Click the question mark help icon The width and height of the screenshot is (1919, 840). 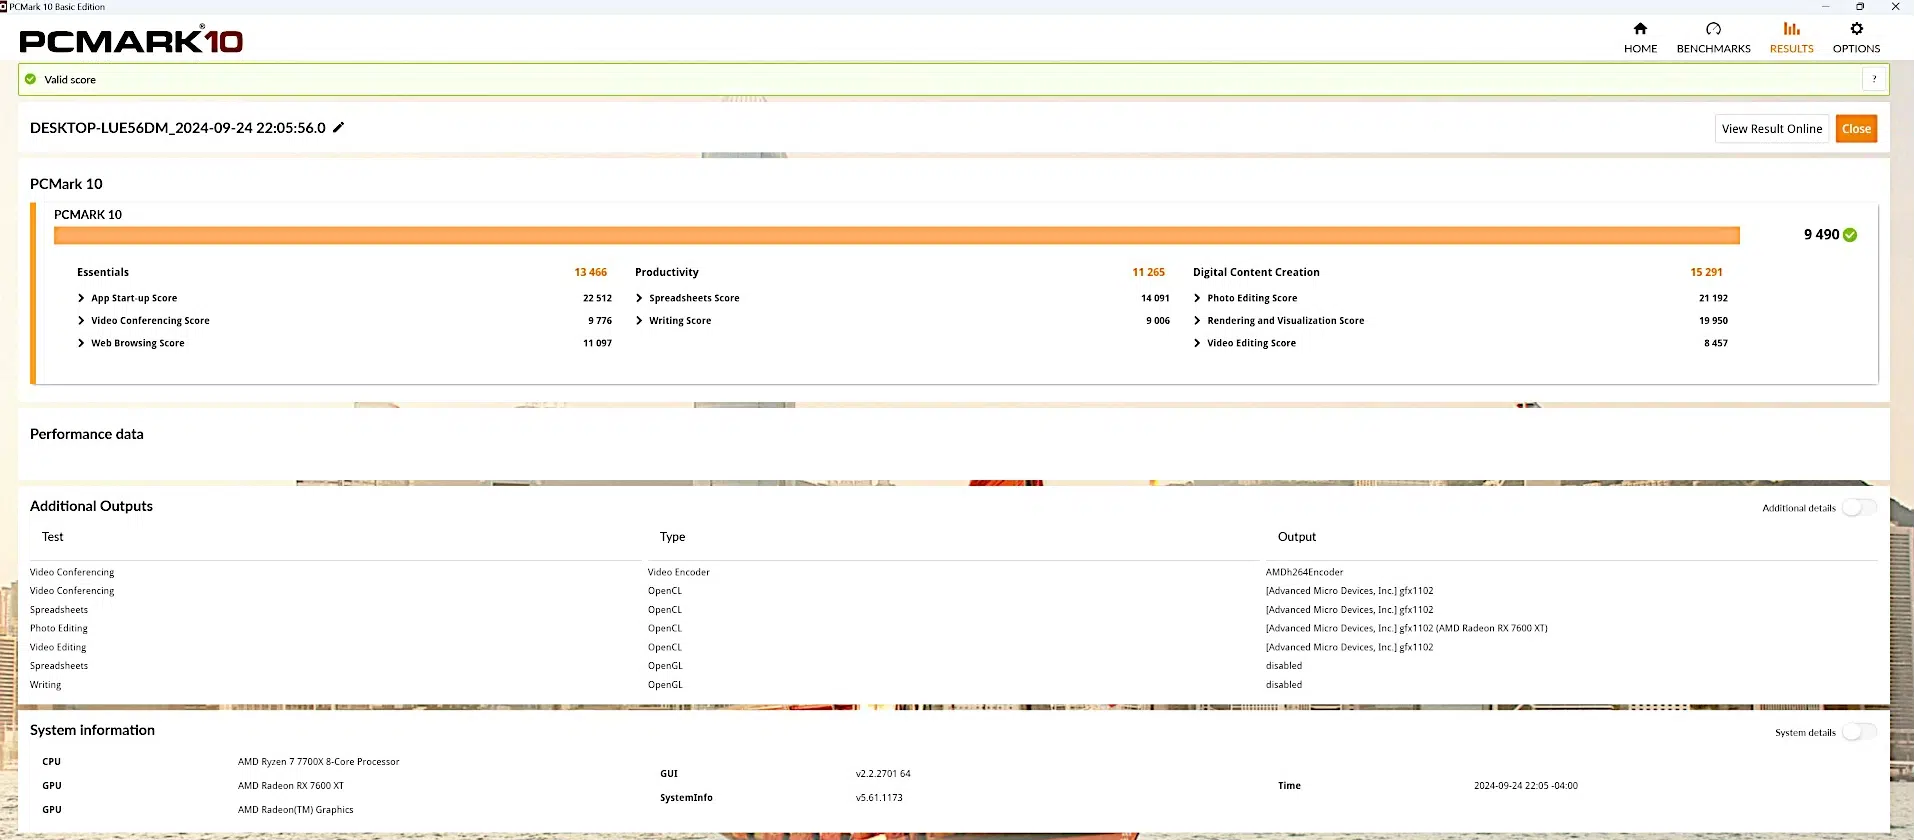[1874, 79]
